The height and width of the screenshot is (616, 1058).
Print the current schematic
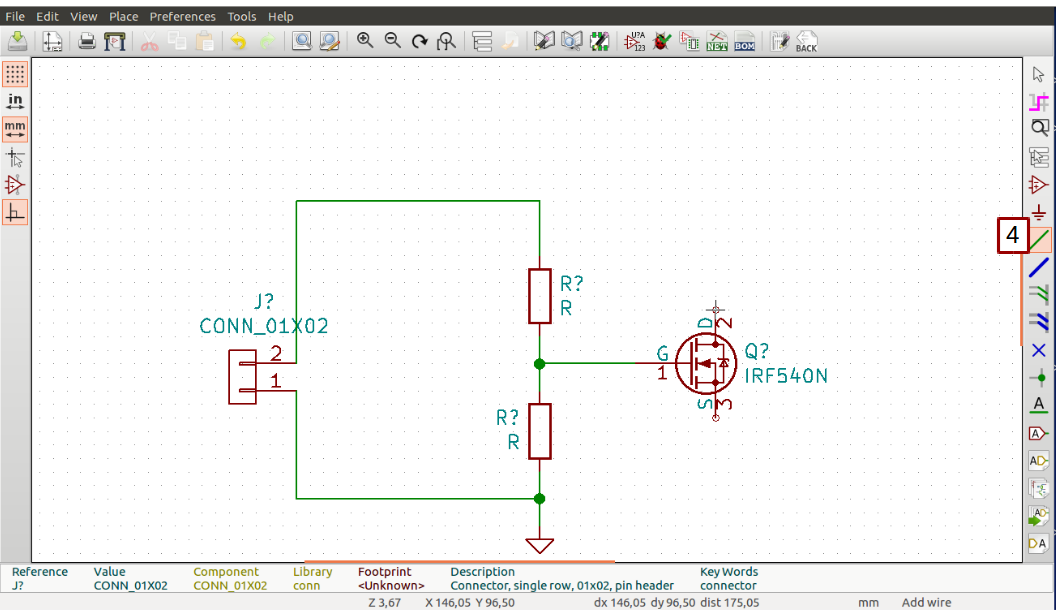[85, 41]
